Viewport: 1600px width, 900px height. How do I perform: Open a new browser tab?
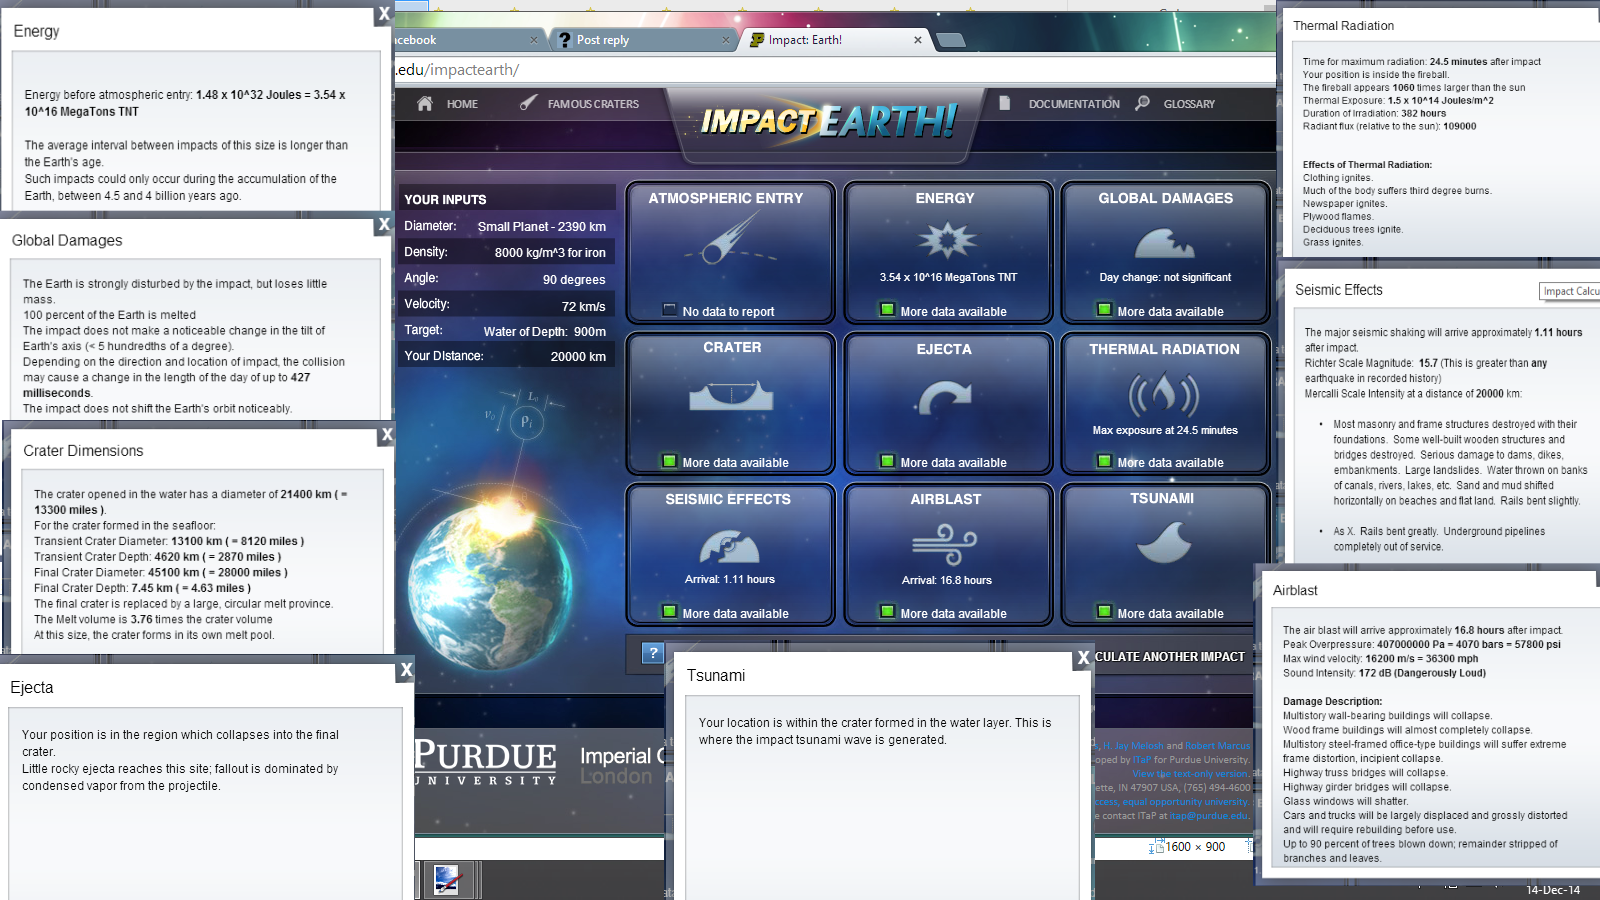point(951,40)
